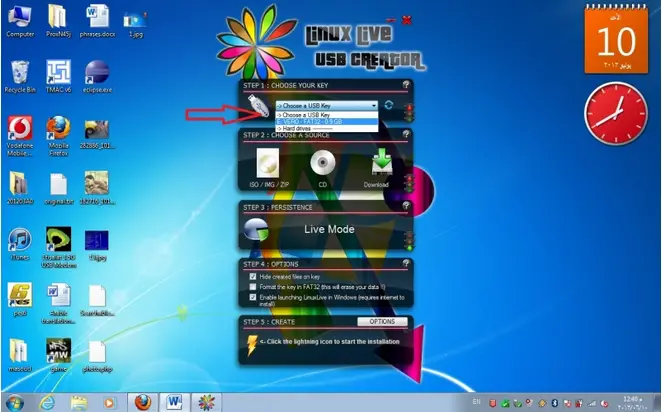Close the LinuxLive USB Creator window

[406, 20]
